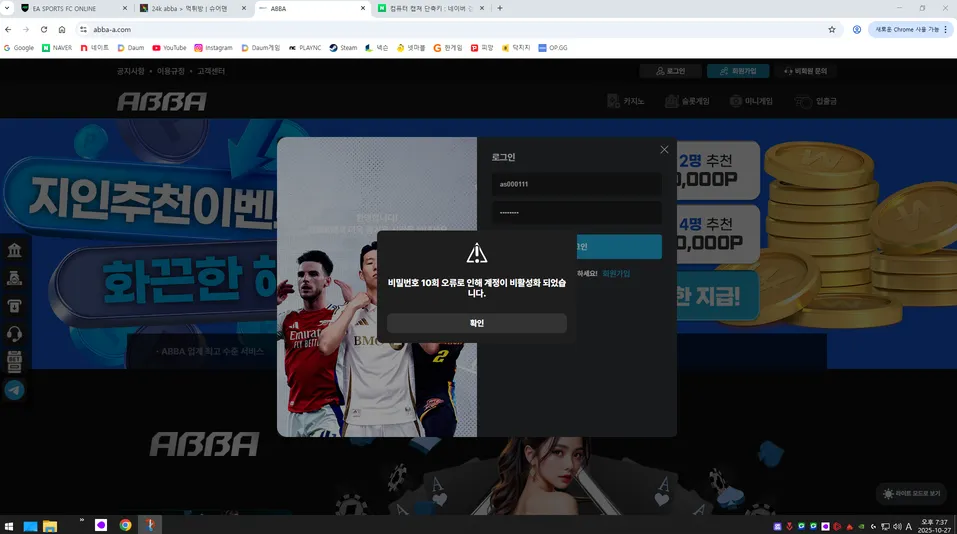Click the 회원가입 button in the site header
The width and height of the screenshot is (957, 534).
[x=738, y=71]
